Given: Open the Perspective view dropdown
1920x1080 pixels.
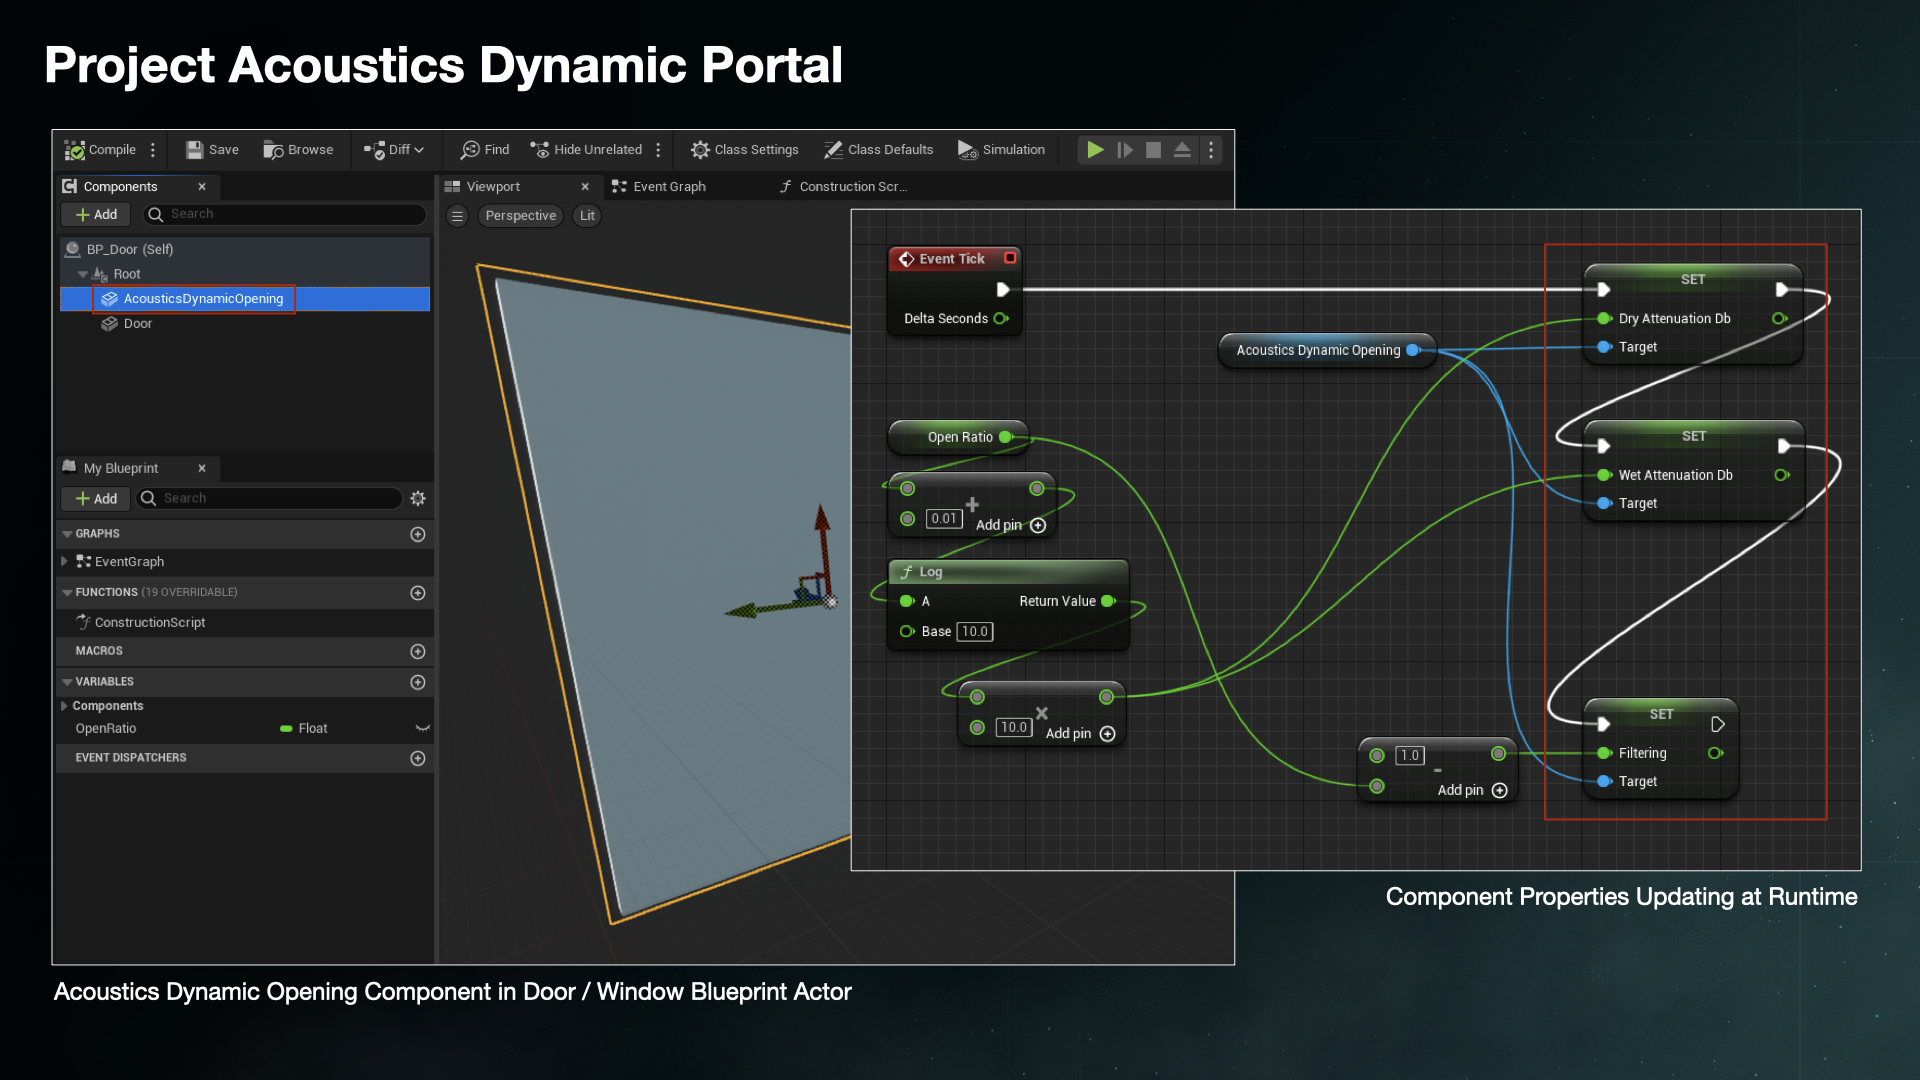Looking at the screenshot, I should [x=520, y=216].
